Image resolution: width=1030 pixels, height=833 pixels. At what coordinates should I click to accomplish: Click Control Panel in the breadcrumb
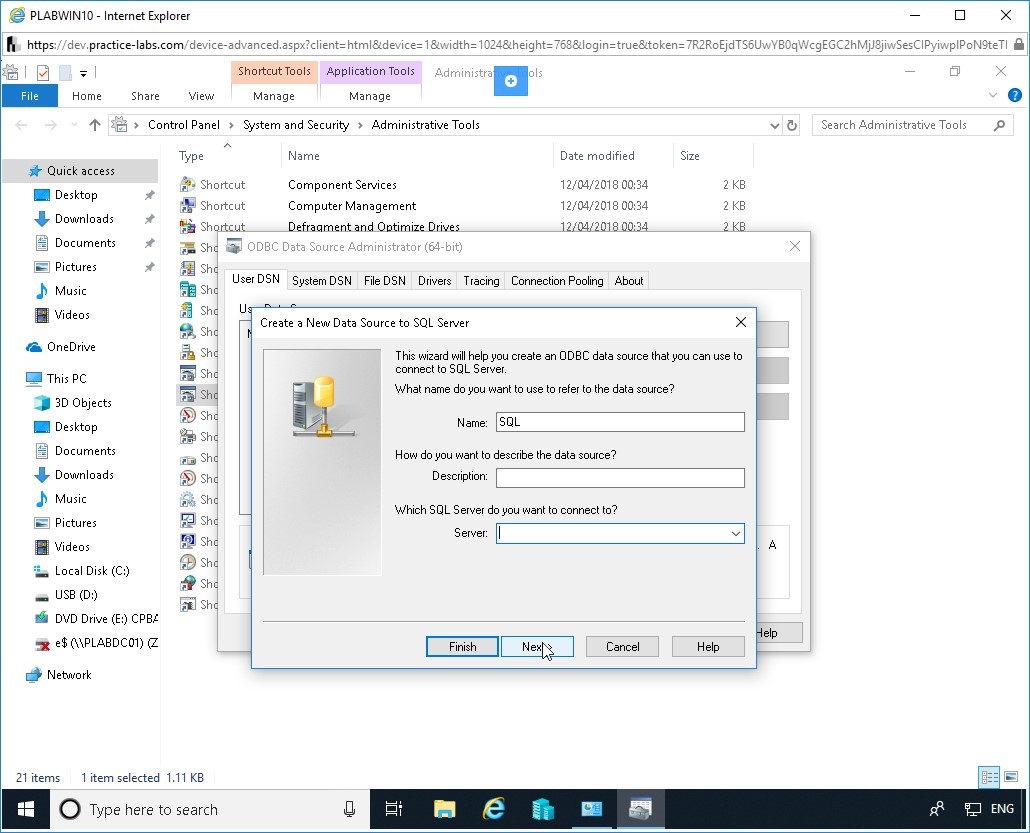(x=184, y=125)
